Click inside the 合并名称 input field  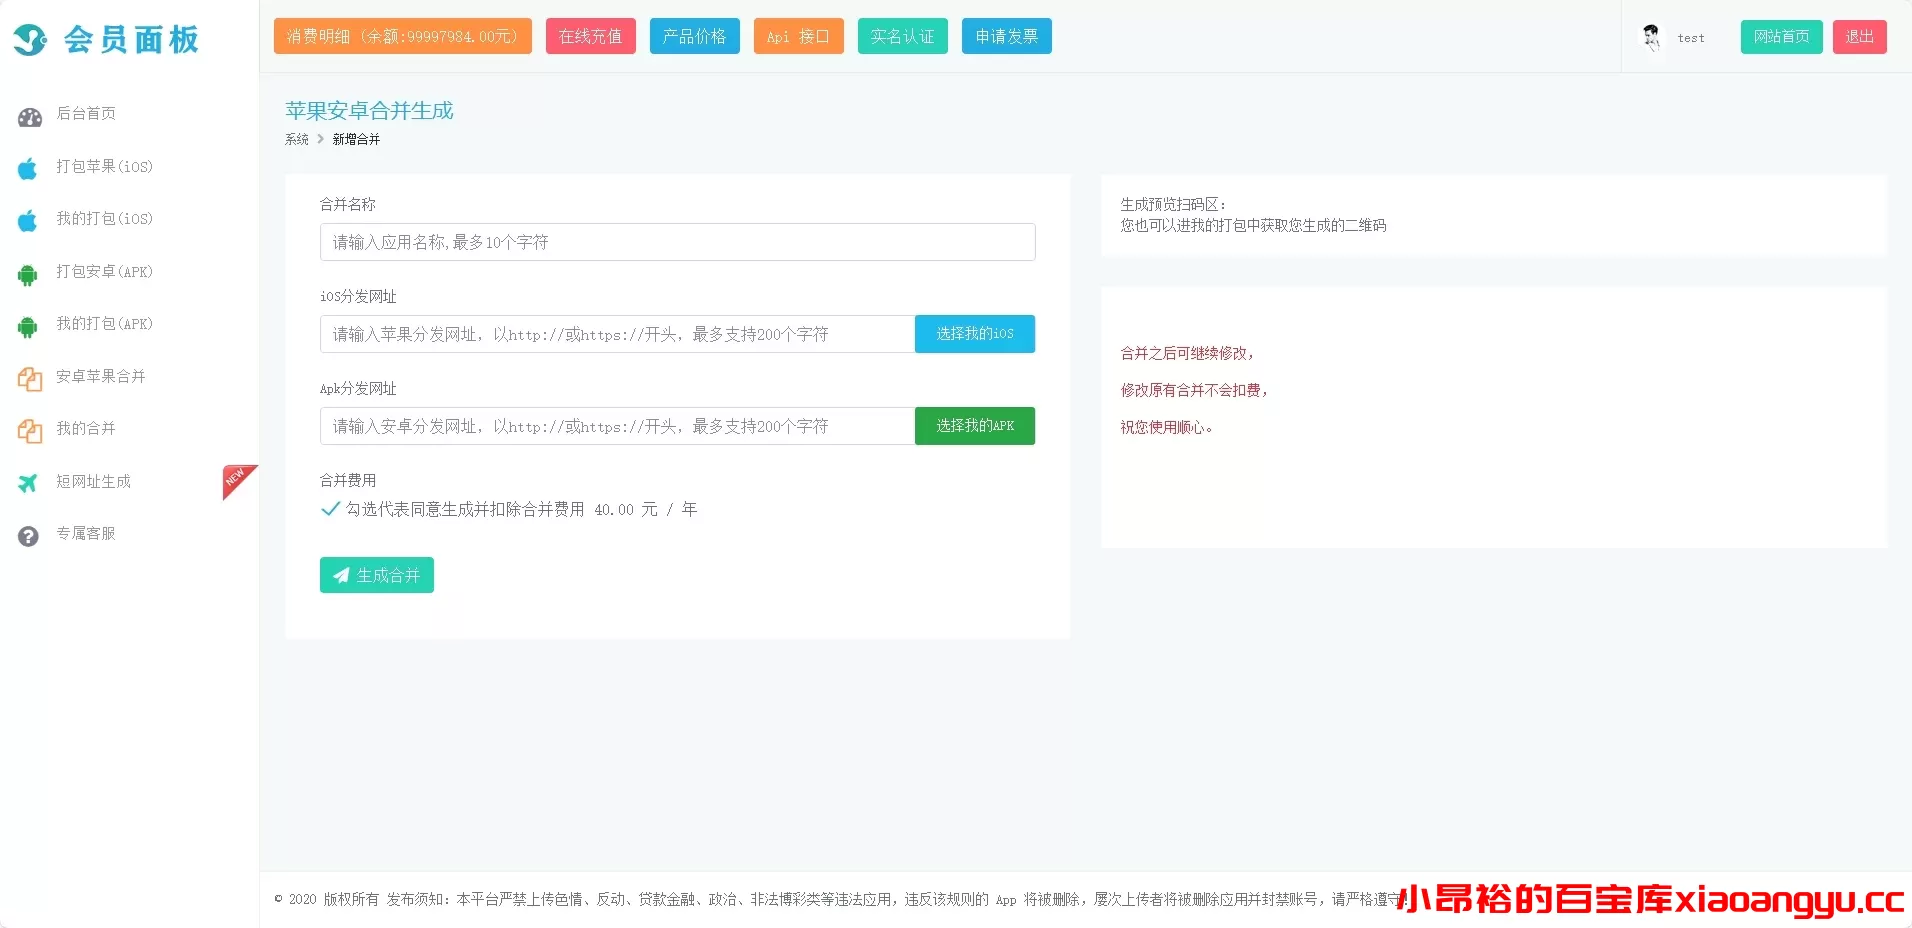677,242
